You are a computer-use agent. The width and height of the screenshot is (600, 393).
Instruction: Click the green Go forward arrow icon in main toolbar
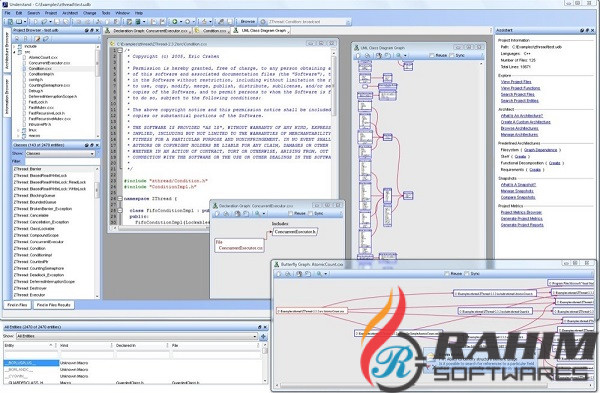point(175,22)
